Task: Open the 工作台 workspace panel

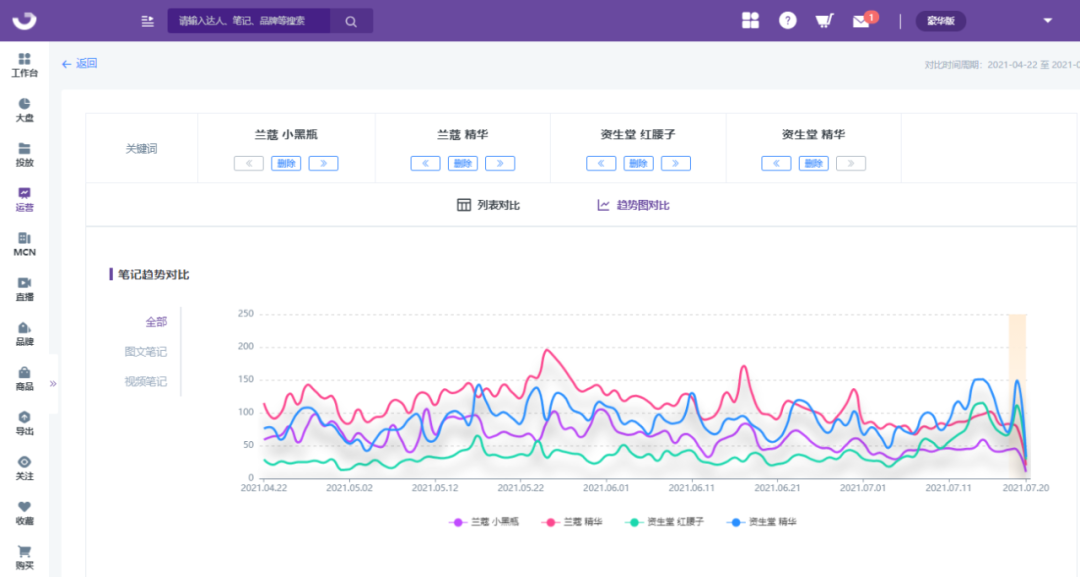Action: coord(25,64)
